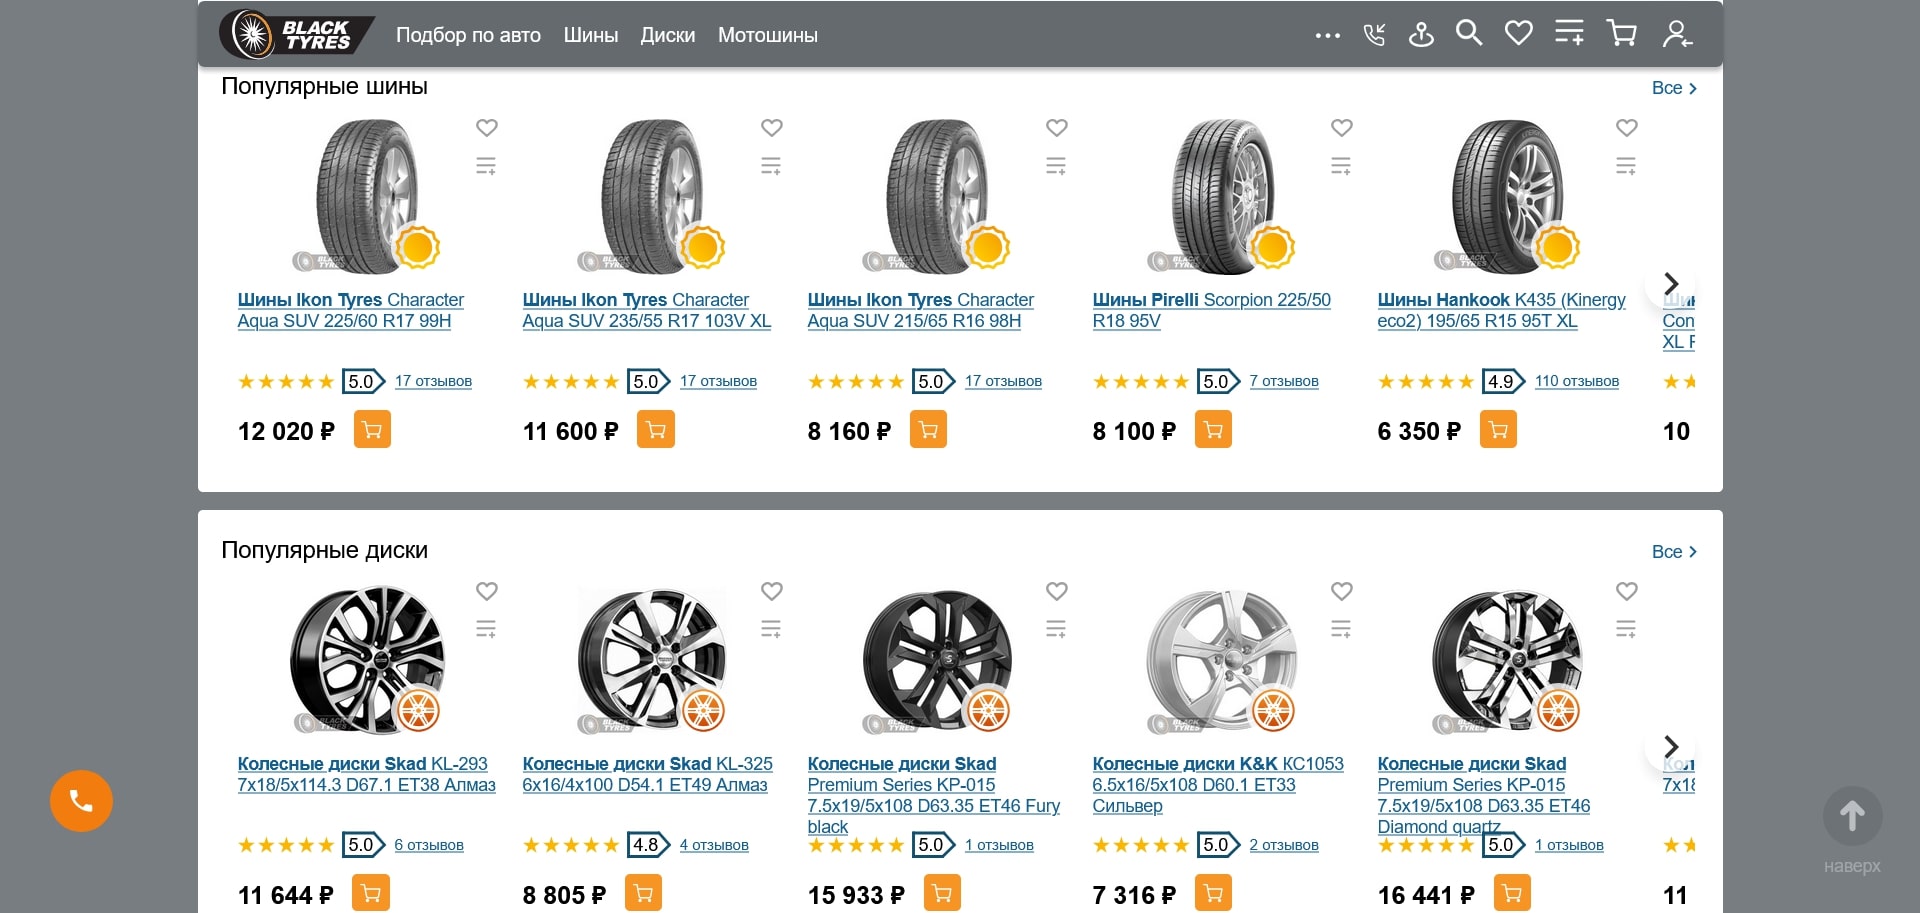Add Pirelli Scorpion 225/50 to favorites
The image size is (1920, 913).
(1341, 128)
